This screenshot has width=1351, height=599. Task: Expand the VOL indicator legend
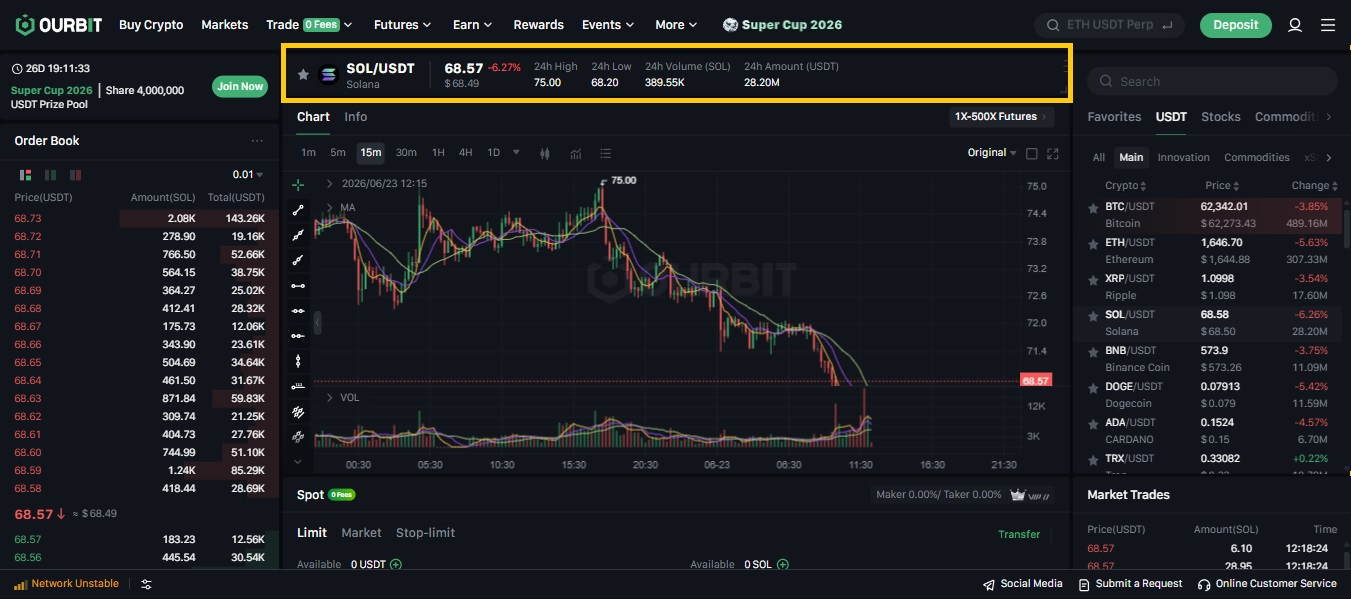[330, 398]
